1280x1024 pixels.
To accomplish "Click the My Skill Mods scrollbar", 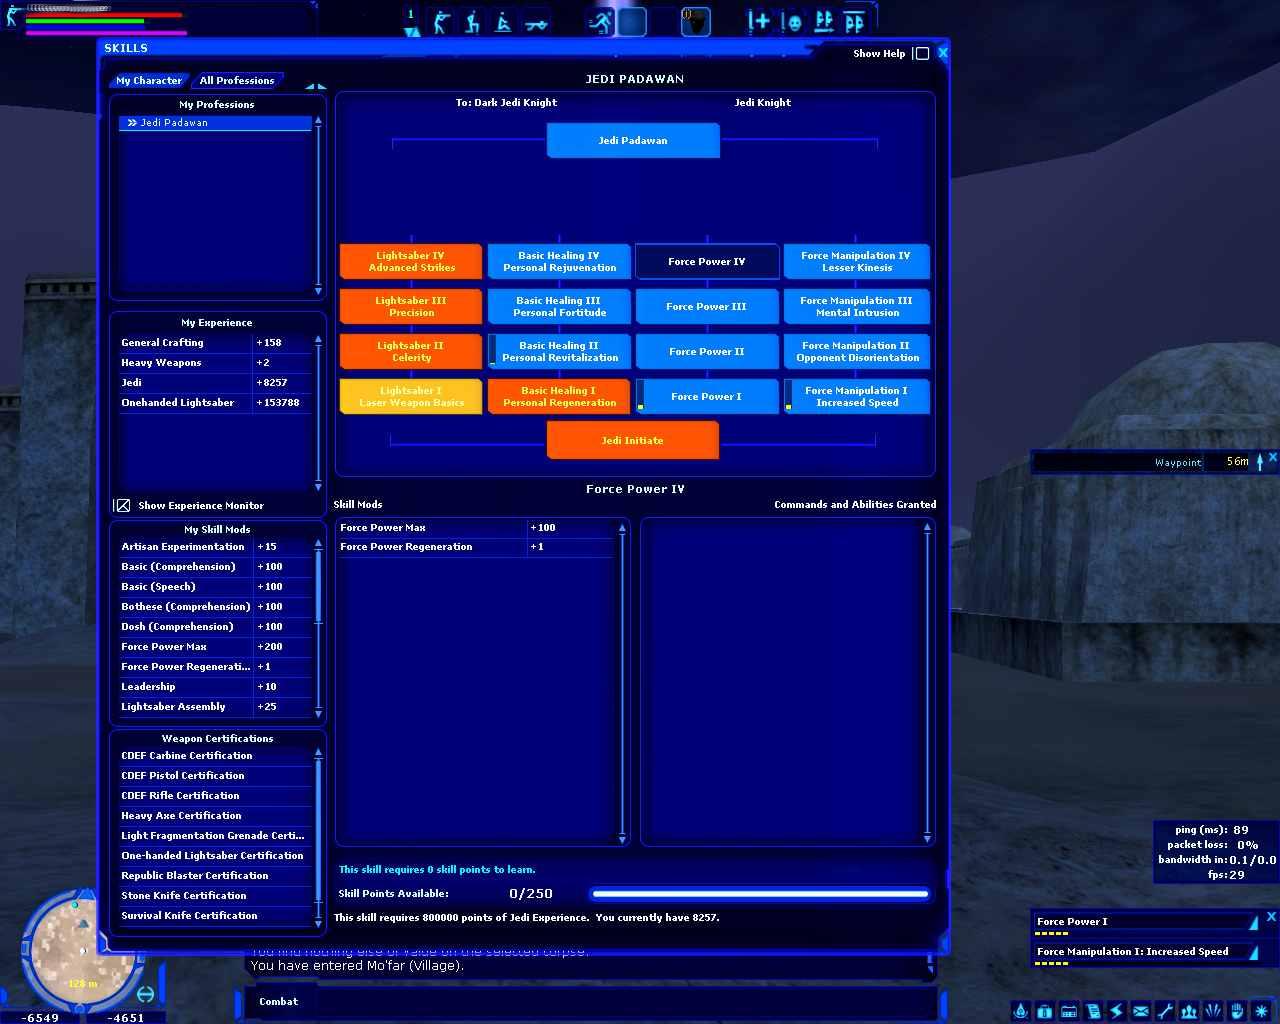I will click(319, 630).
